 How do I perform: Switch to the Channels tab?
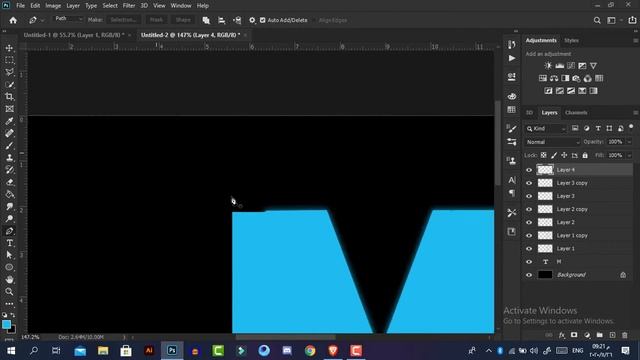click(576, 113)
